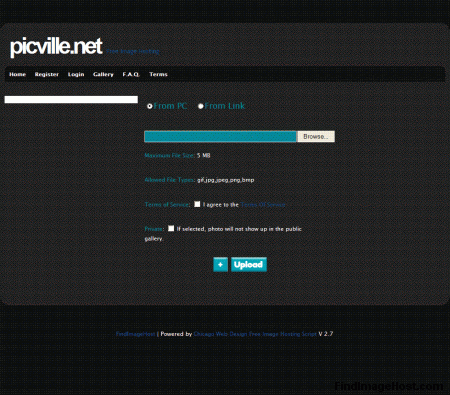Screen dimensions: 450x395
Task: Click the Upload button
Action: pyautogui.click(x=249, y=264)
